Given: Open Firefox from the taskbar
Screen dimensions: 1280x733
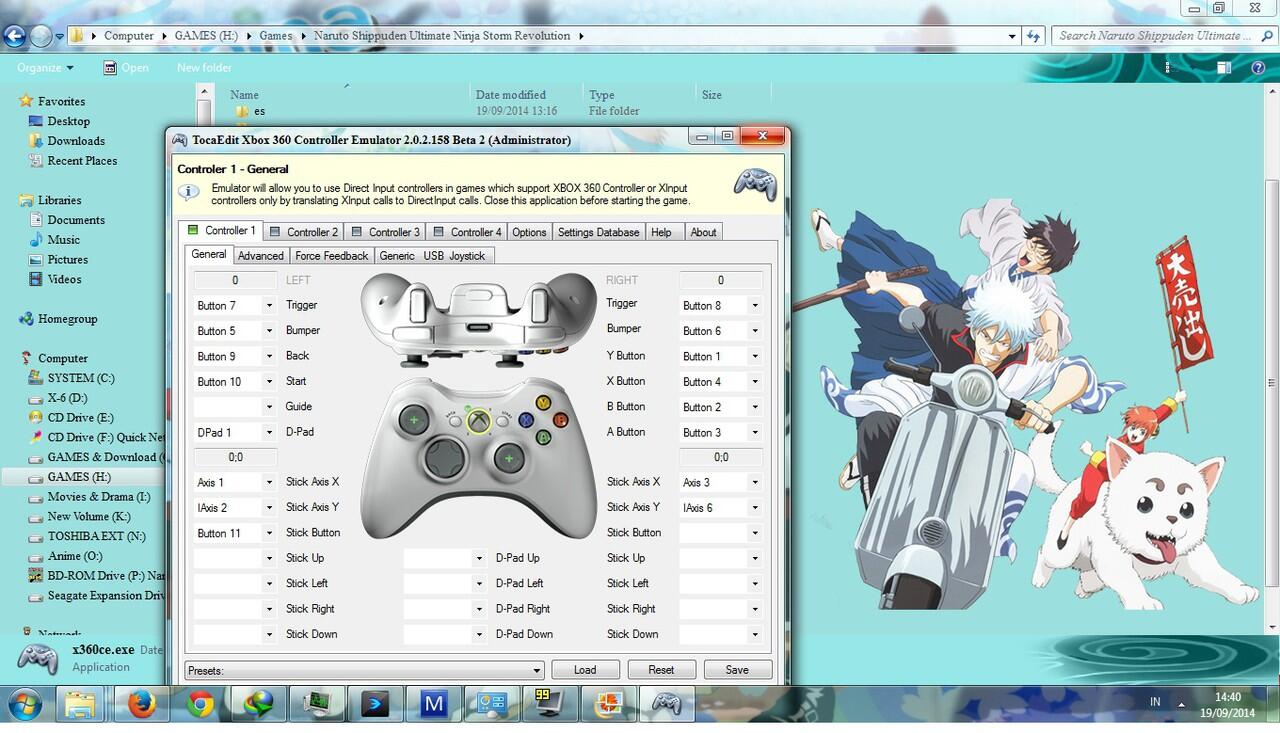Looking at the screenshot, I should pos(143,704).
